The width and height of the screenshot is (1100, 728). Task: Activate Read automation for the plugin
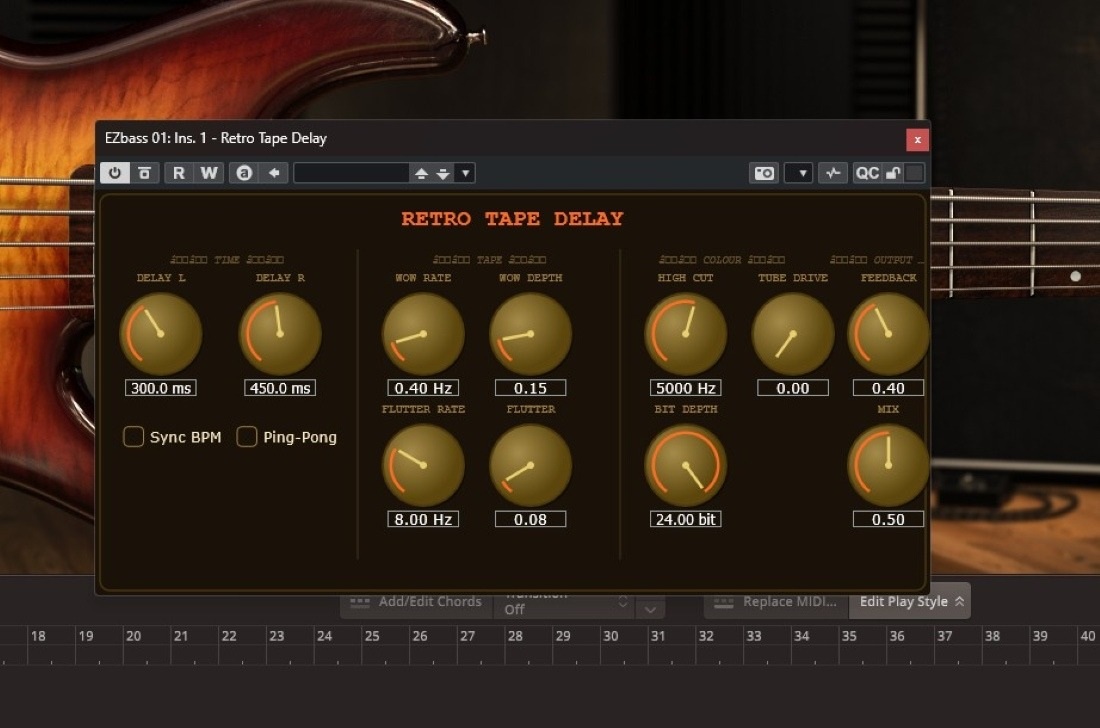[x=178, y=172]
